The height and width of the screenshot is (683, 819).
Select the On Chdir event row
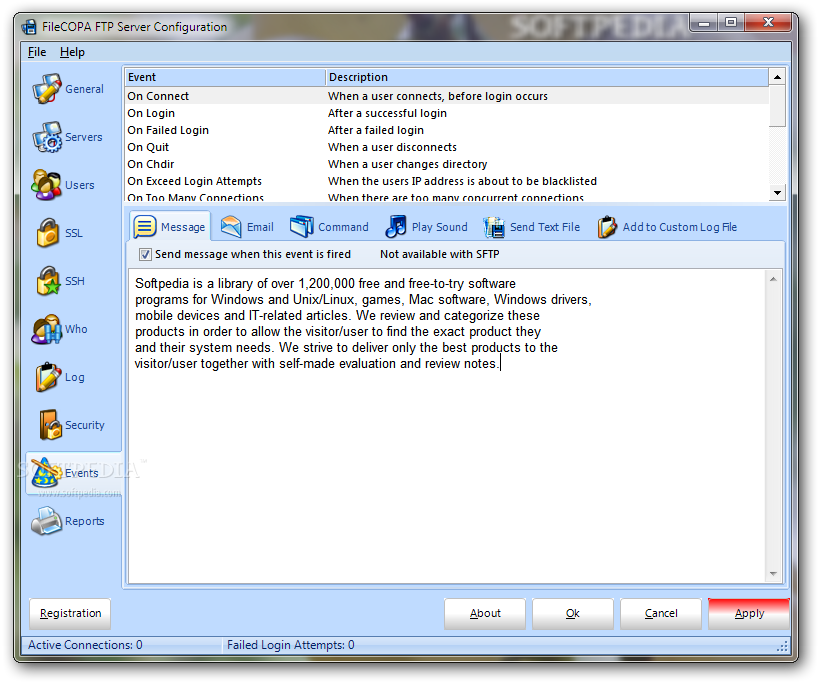[447, 164]
